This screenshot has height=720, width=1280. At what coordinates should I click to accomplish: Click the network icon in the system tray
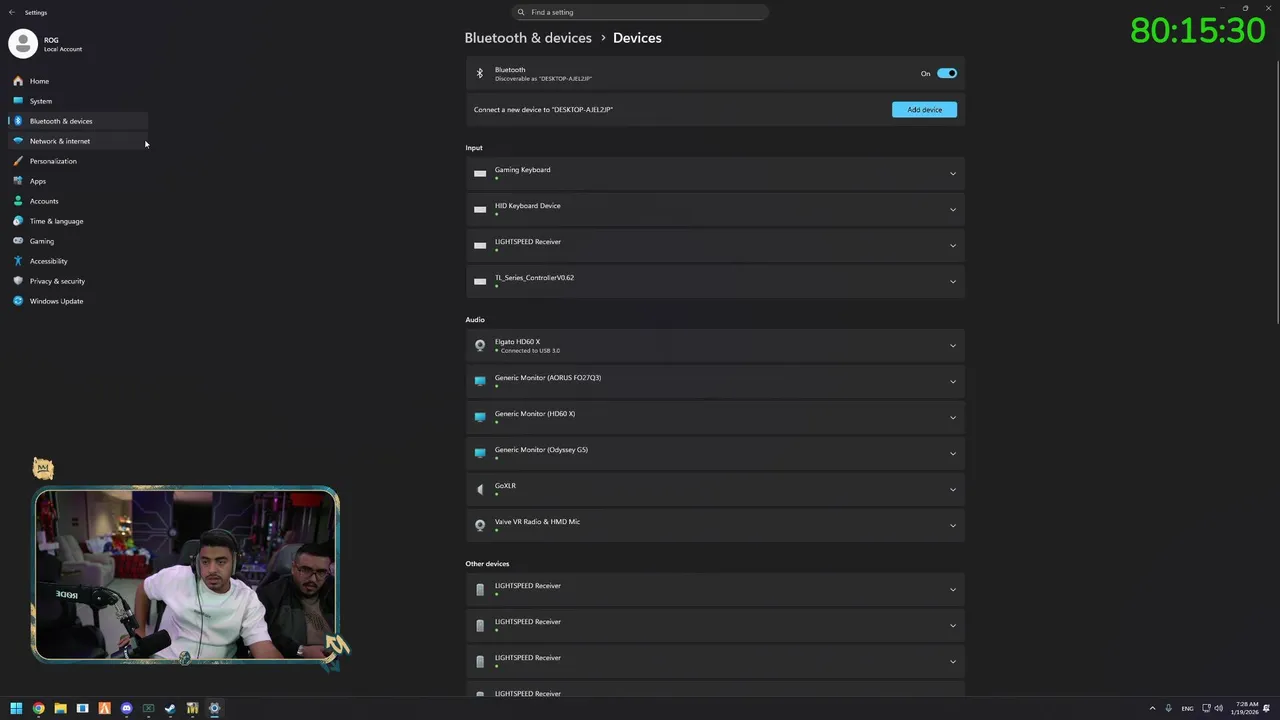(1206, 708)
